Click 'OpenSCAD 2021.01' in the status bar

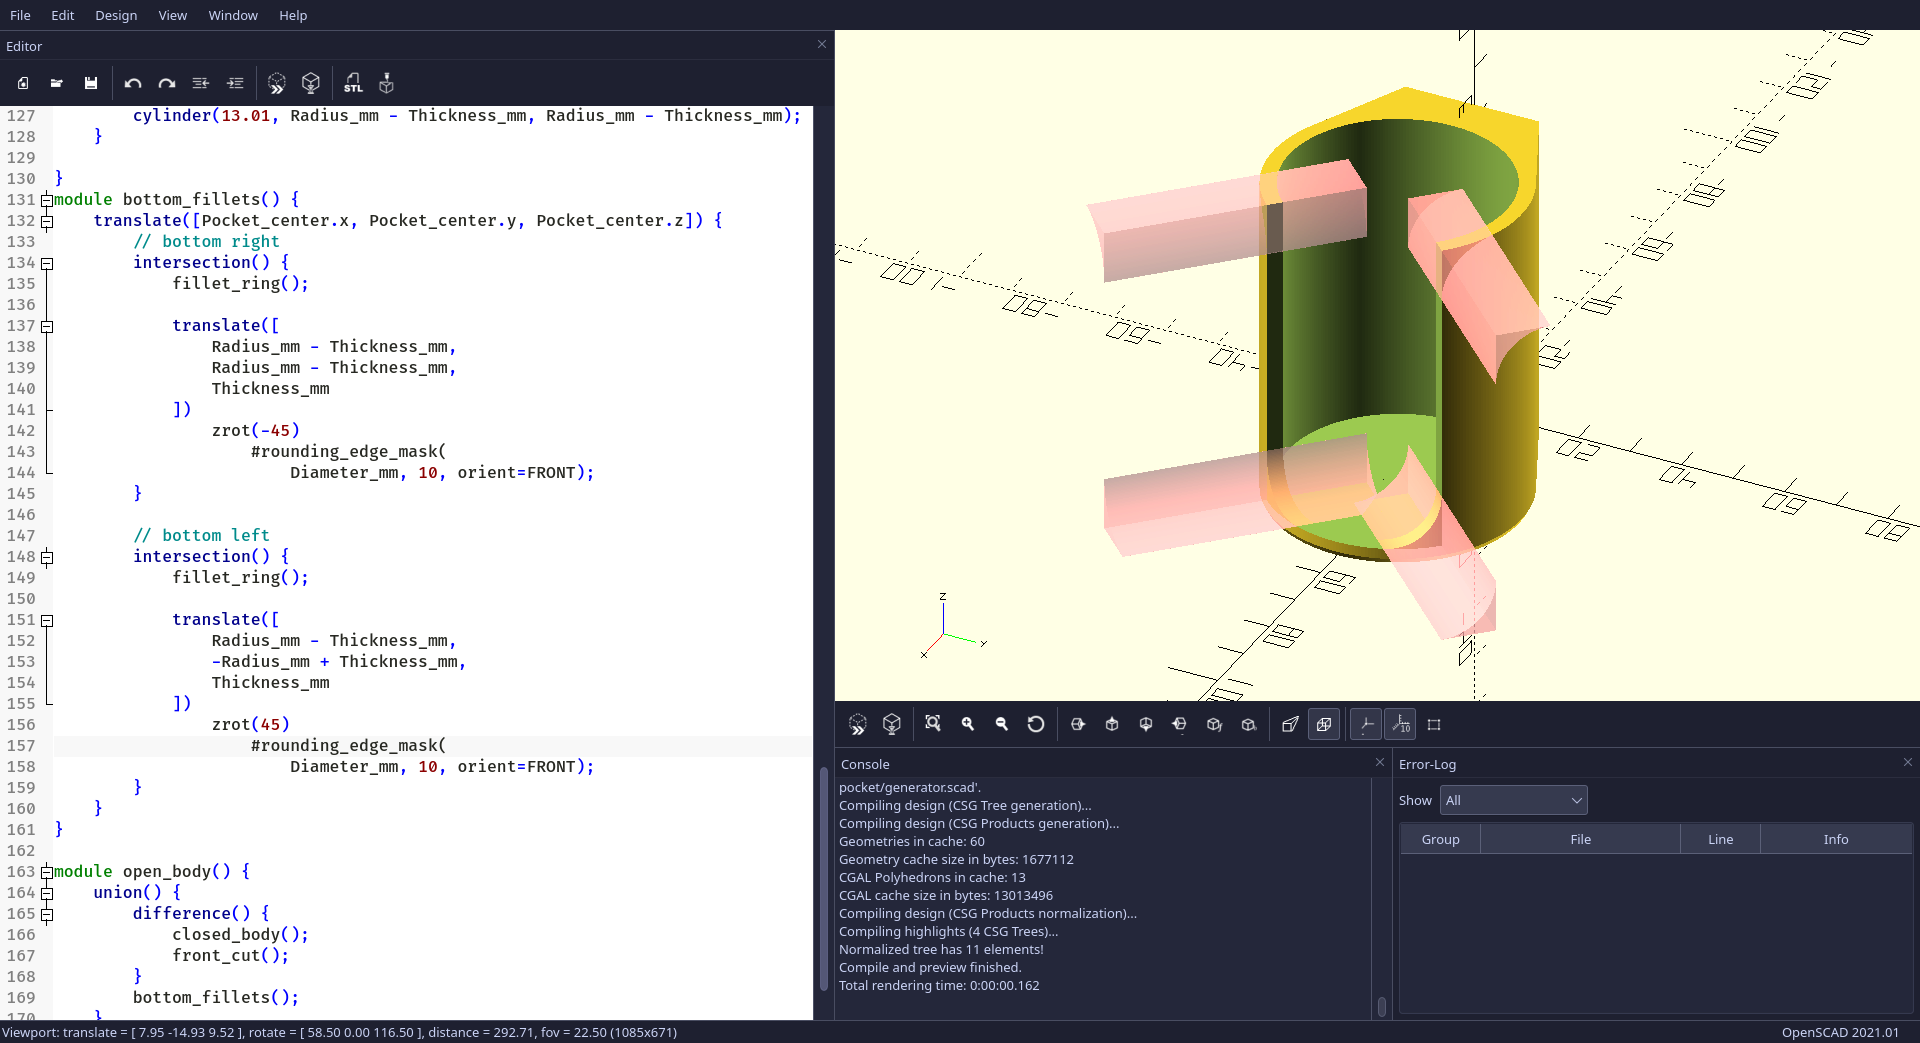1840,1033
